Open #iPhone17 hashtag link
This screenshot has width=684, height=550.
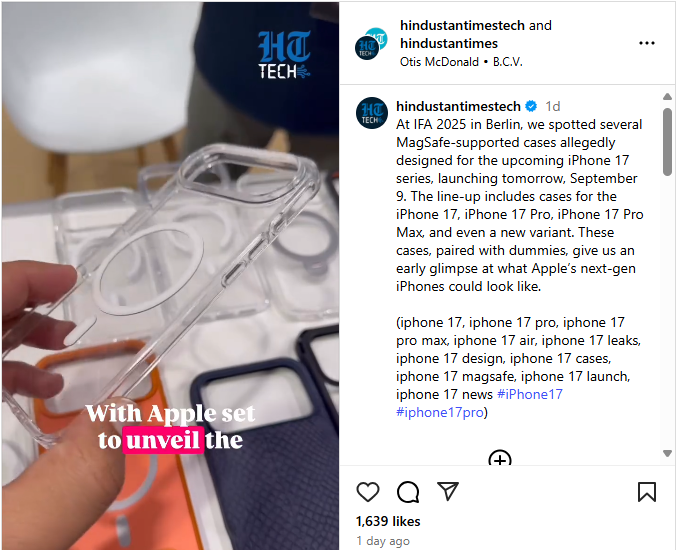tap(530, 394)
